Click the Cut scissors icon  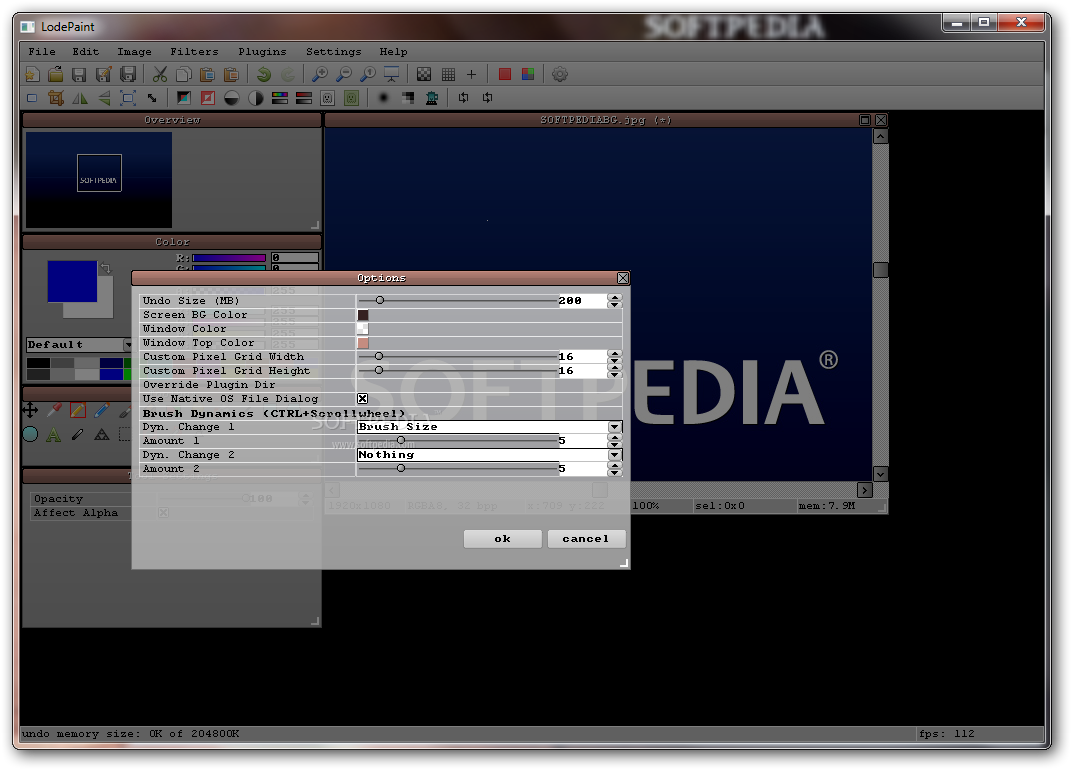(160, 75)
